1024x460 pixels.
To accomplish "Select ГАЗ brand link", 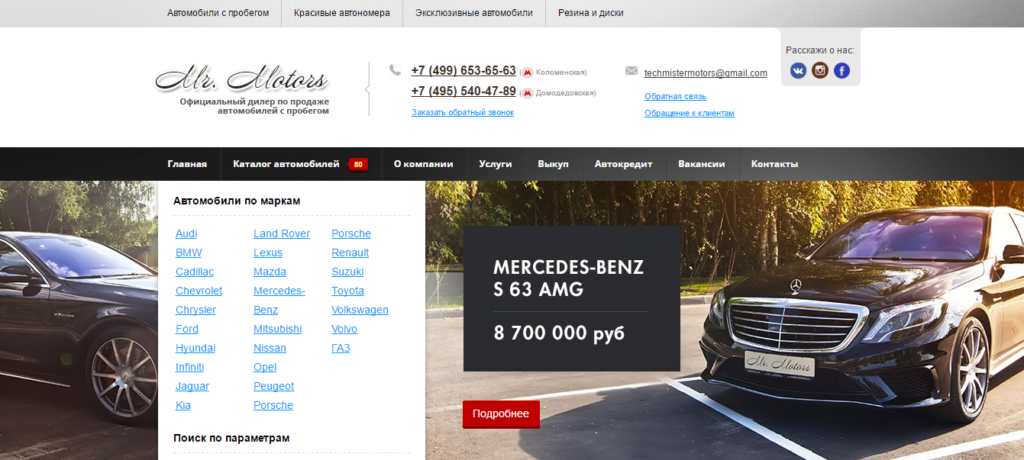I will (341, 348).
